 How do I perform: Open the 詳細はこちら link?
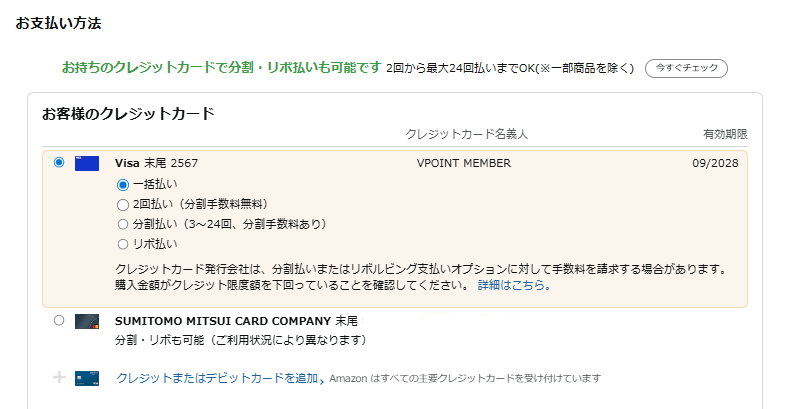pyautogui.click(x=514, y=285)
